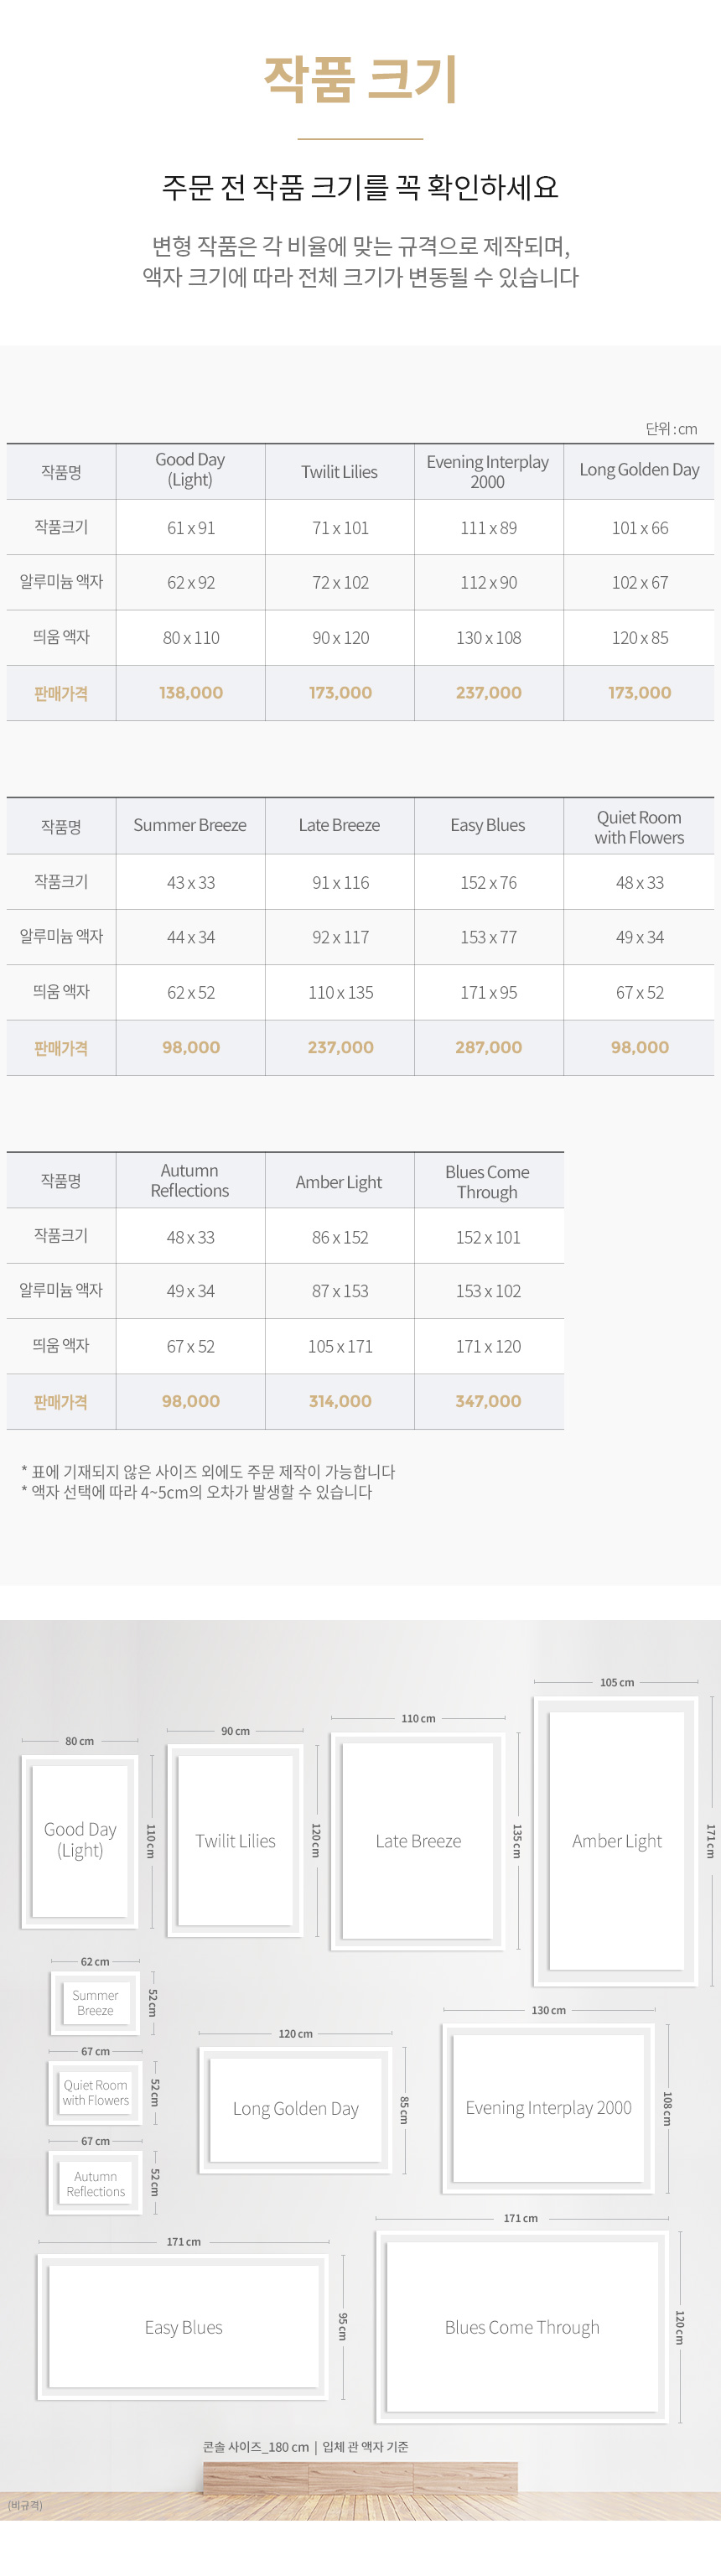Click the Autumn Reflections small frame
721x2576 pixels.
pos(95,2183)
